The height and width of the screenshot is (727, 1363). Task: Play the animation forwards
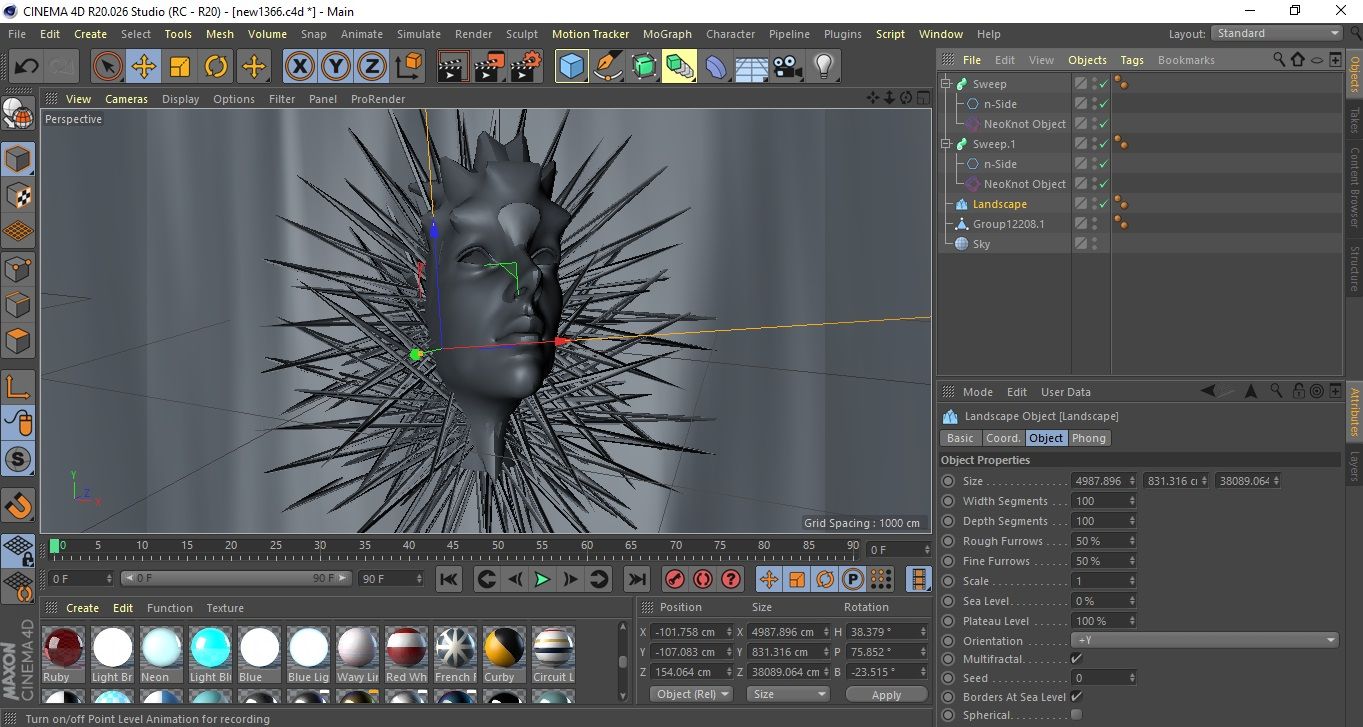coord(541,579)
